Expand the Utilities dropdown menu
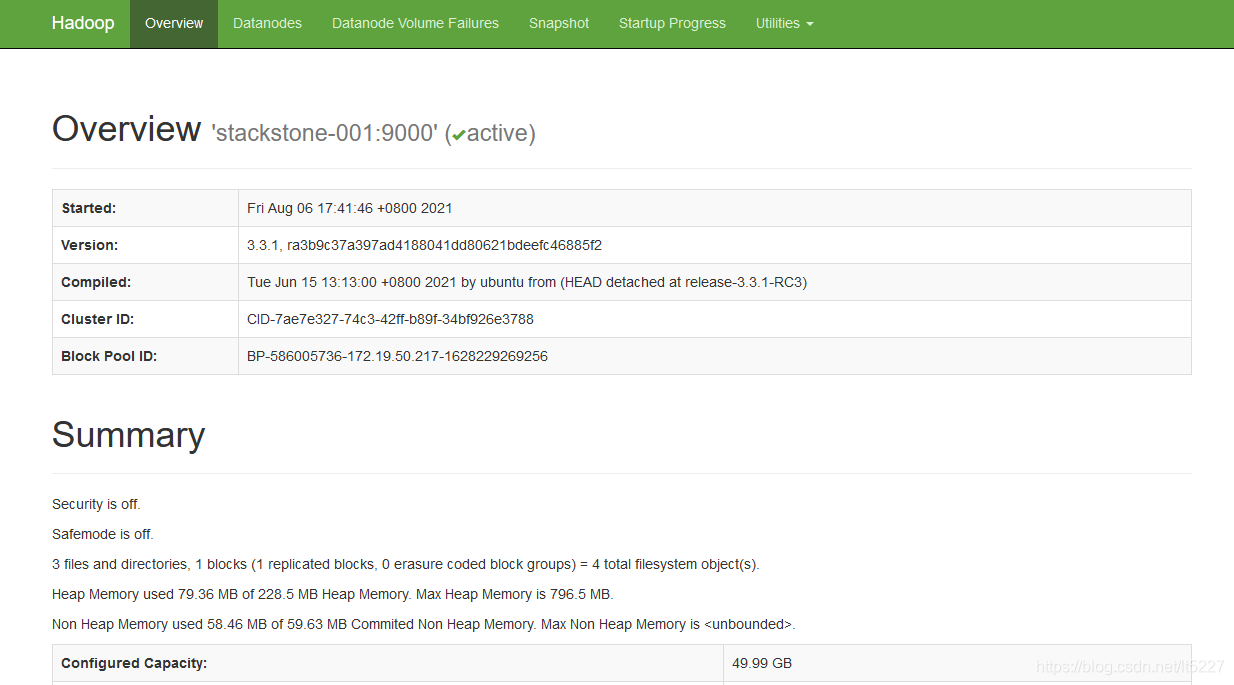 785,23
